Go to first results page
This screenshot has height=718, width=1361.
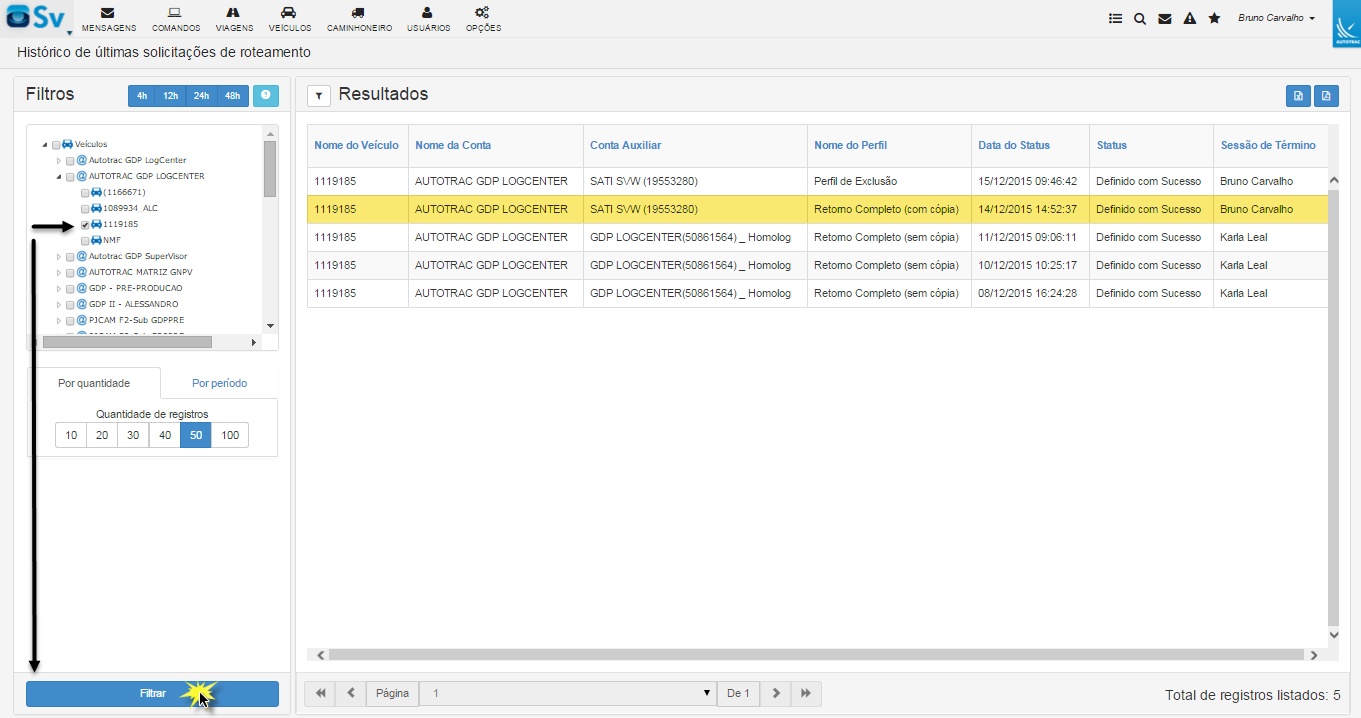point(320,693)
